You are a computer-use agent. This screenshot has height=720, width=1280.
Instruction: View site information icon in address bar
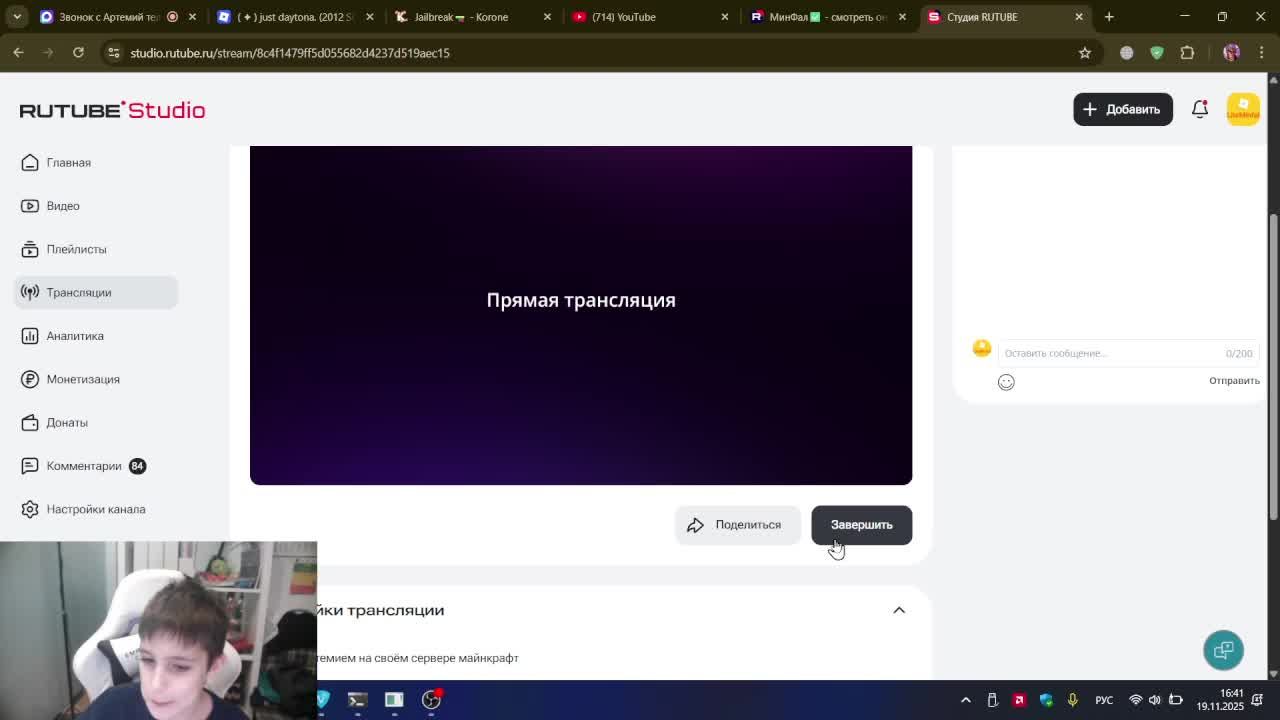(114, 53)
